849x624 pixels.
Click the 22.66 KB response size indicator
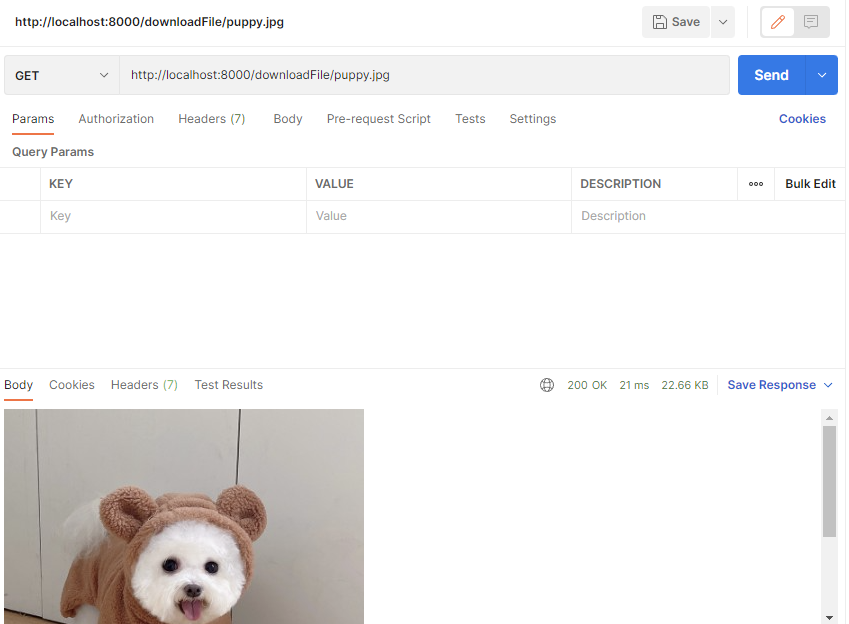pos(684,384)
